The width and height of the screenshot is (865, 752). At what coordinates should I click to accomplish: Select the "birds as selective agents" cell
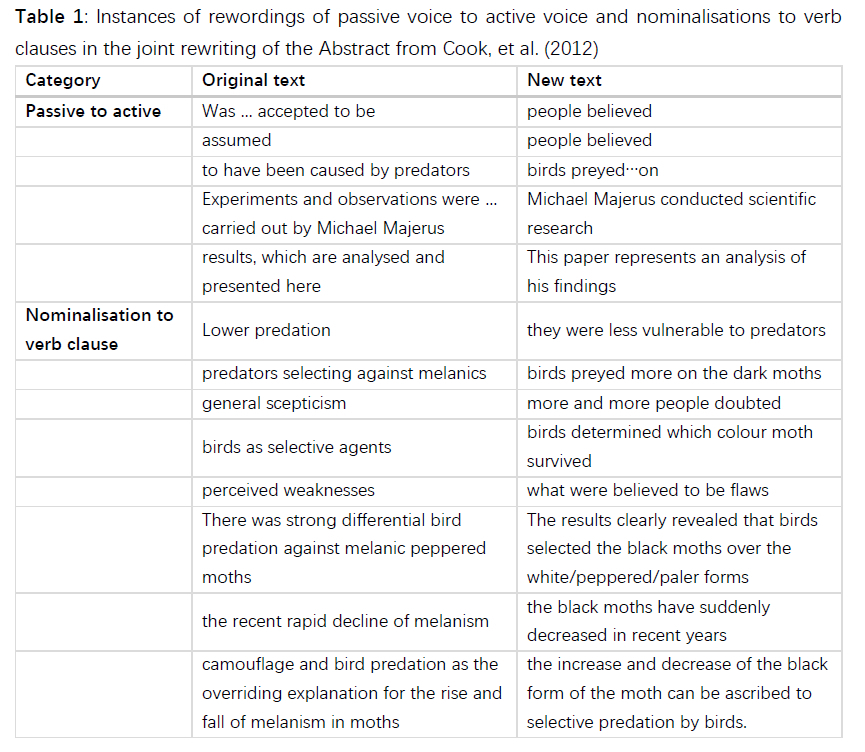(296, 447)
